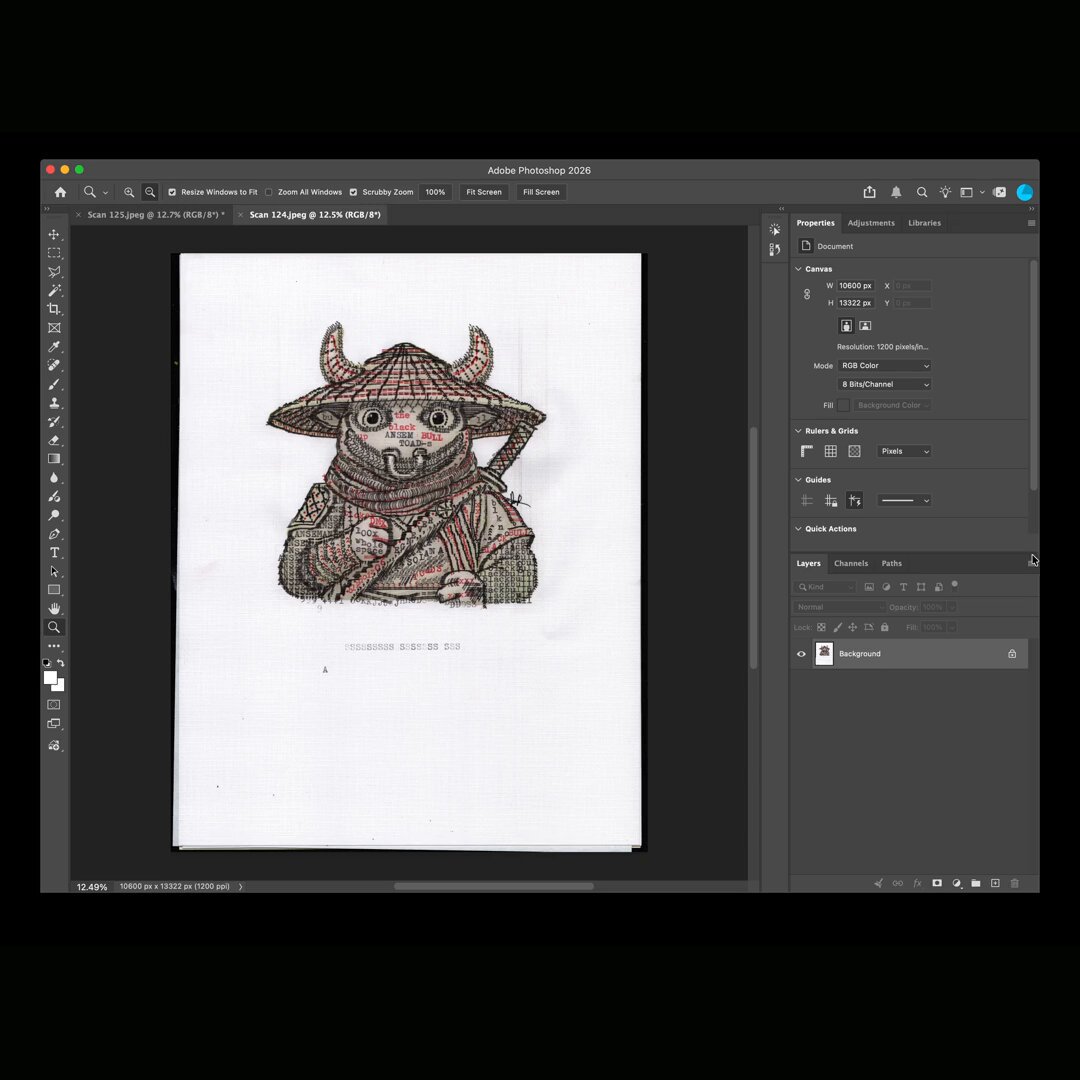The image size is (1080, 1080).
Task: Select the Eyedropper tool
Action: tap(54, 346)
